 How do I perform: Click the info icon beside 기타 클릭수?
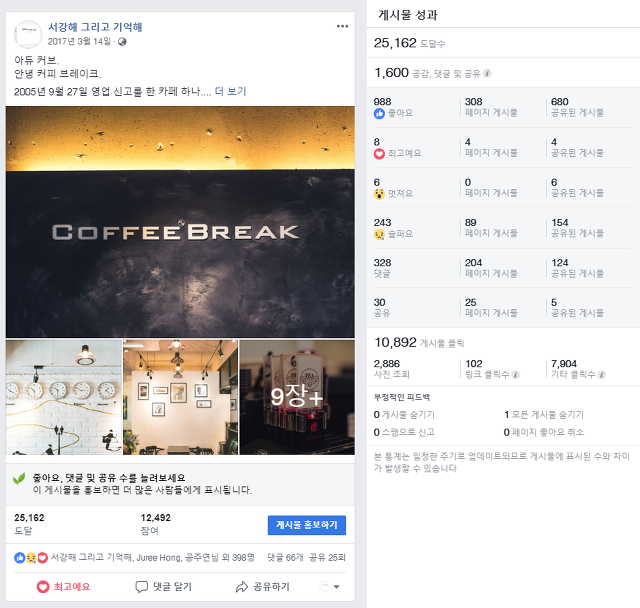pyautogui.click(x=602, y=375)
